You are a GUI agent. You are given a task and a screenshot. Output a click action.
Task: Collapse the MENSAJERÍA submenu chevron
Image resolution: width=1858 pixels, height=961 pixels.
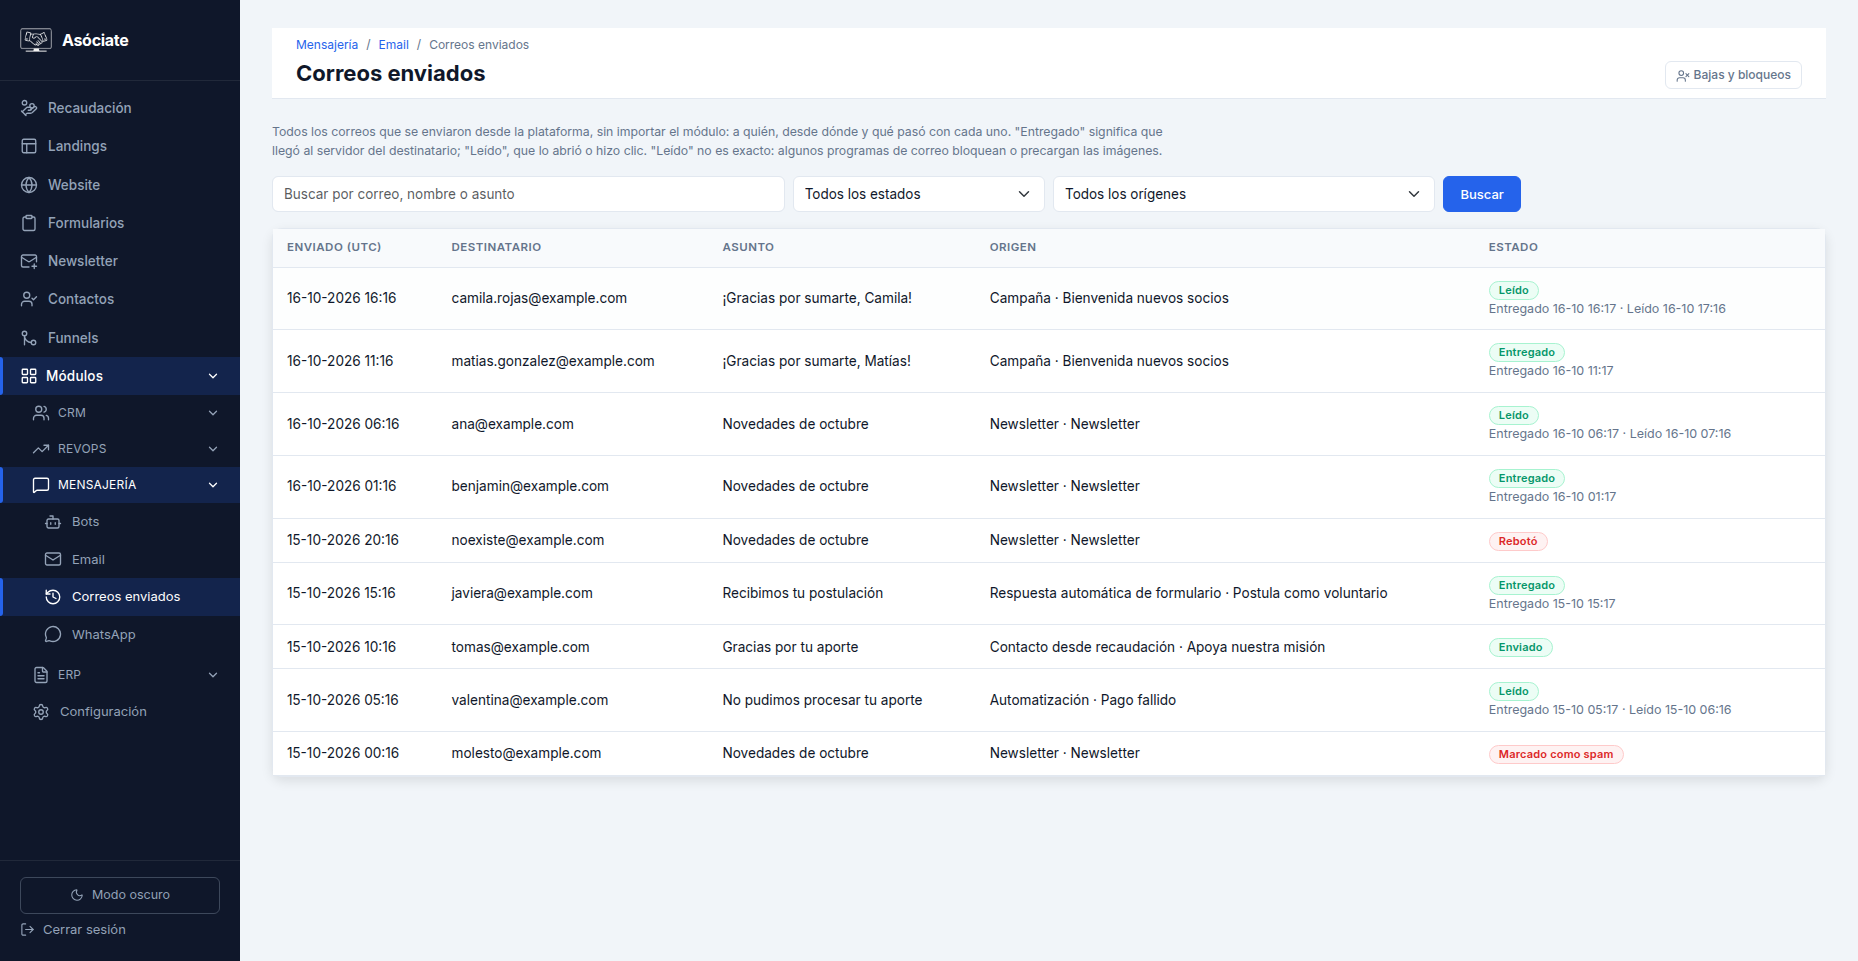tap(213, 485)
